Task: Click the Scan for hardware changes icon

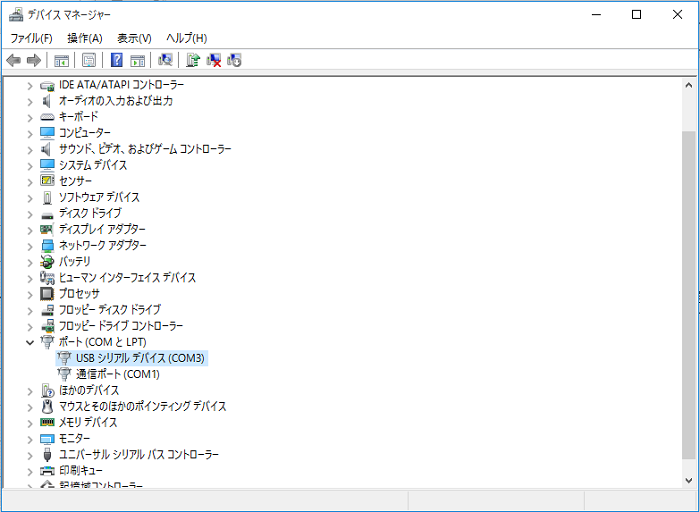Action: coord(166,60)
